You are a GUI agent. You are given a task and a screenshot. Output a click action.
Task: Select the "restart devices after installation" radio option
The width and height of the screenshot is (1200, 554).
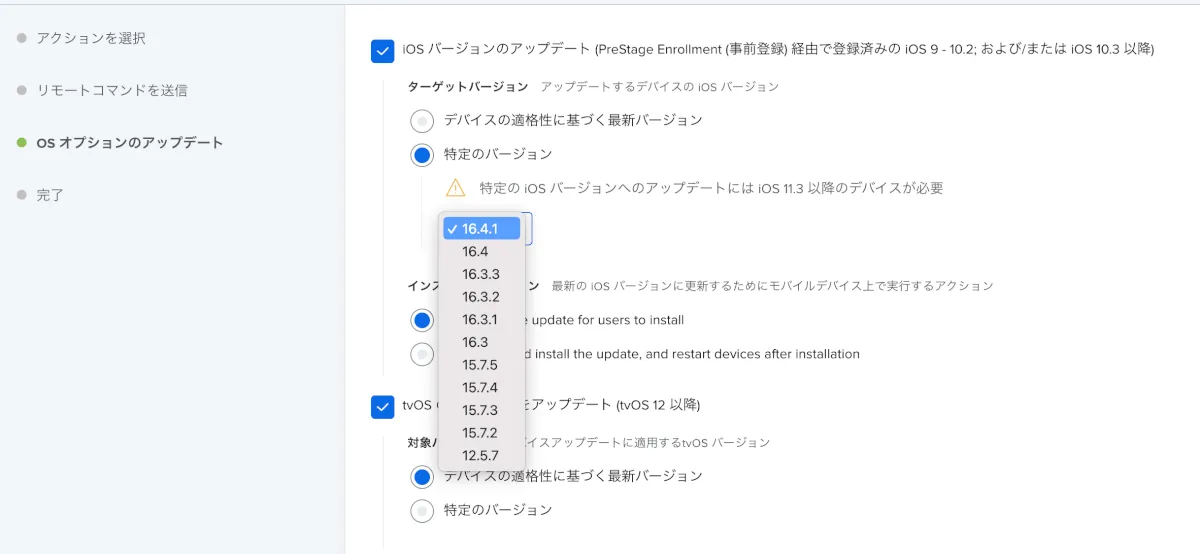tap(422, 354)
